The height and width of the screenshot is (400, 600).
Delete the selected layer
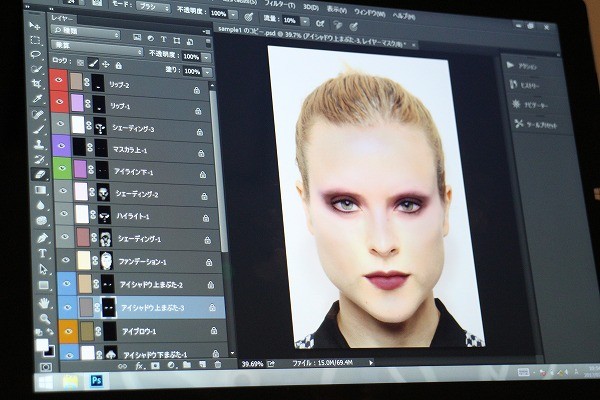click(x=218, y=364)
